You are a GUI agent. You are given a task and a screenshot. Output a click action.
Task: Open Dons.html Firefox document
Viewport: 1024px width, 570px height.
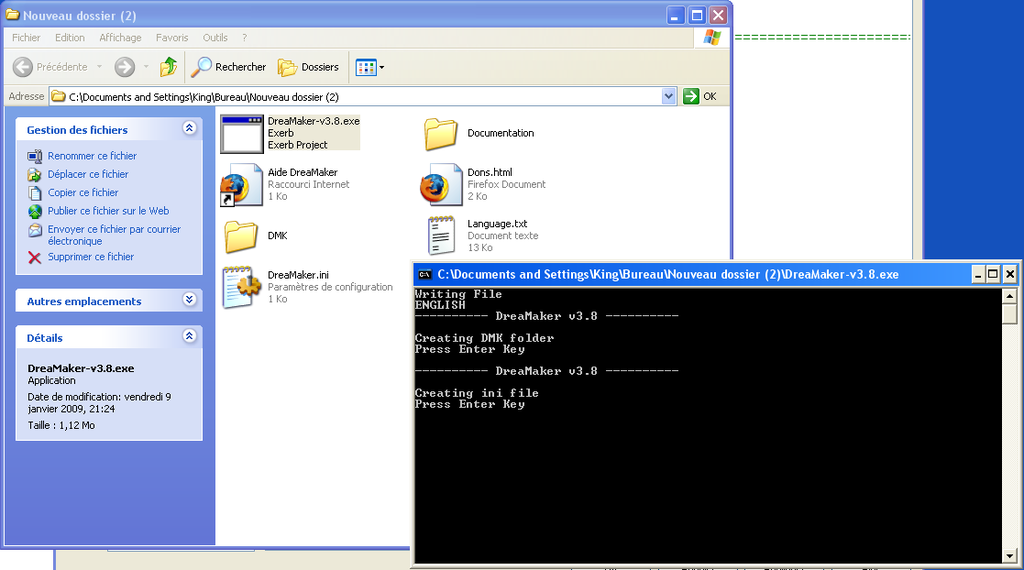click(440, 185)
